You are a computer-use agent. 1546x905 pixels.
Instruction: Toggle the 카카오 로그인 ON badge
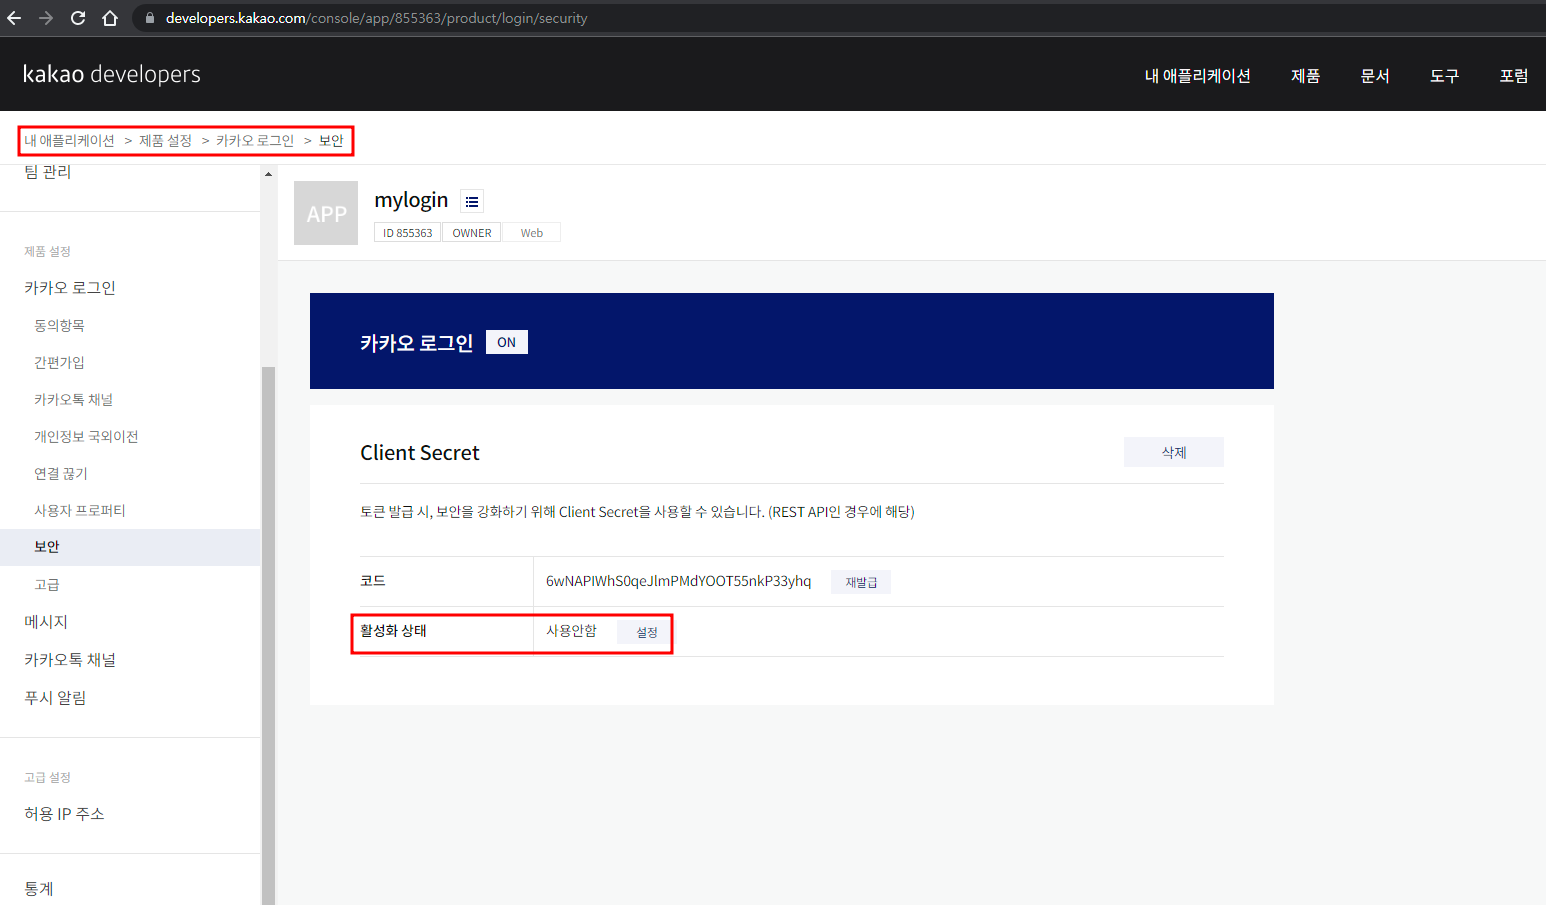(x=507, y=342)
